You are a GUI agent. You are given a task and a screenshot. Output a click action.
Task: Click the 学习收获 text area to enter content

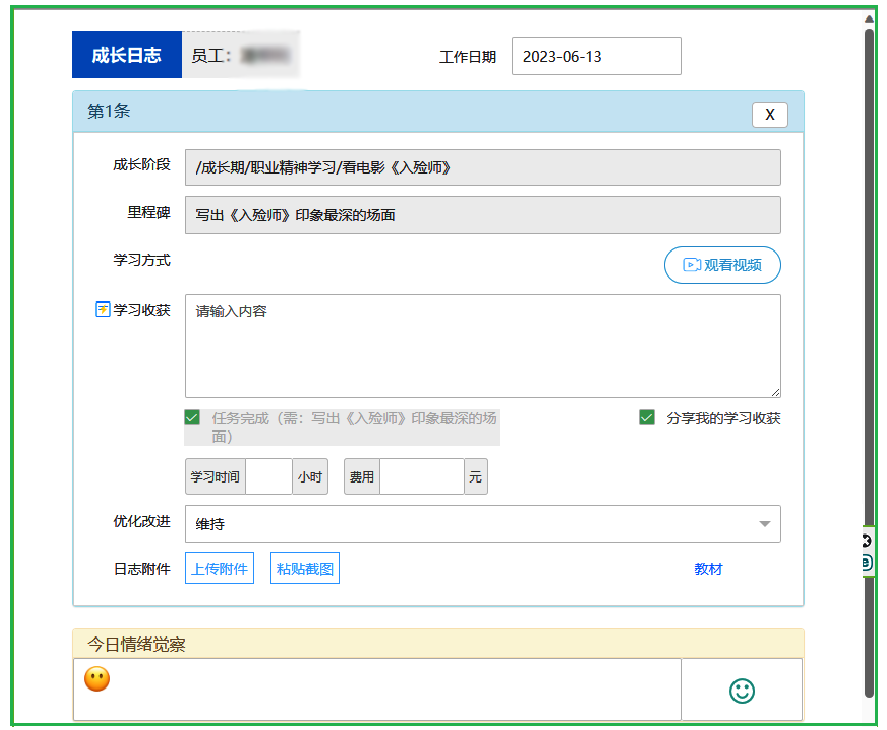[483, 345]
